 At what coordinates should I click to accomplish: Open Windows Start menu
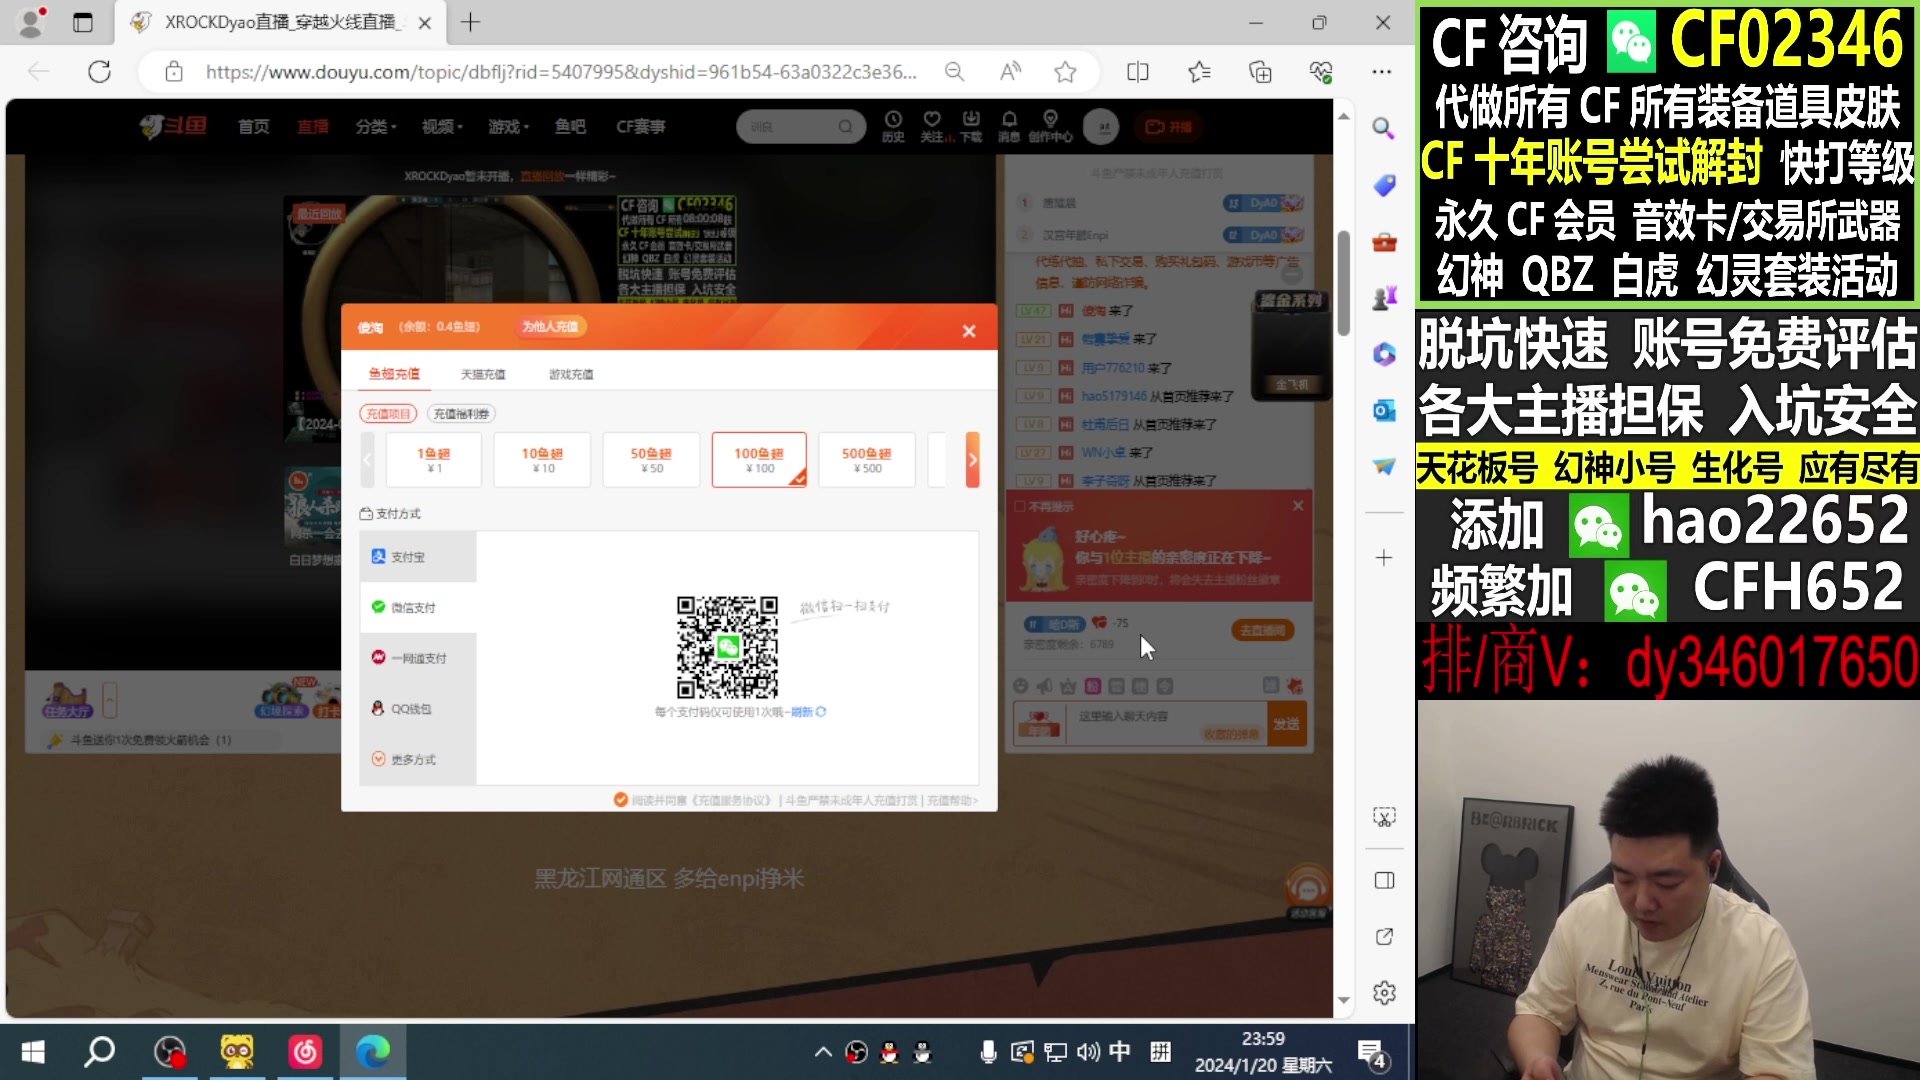[32, 1052]
